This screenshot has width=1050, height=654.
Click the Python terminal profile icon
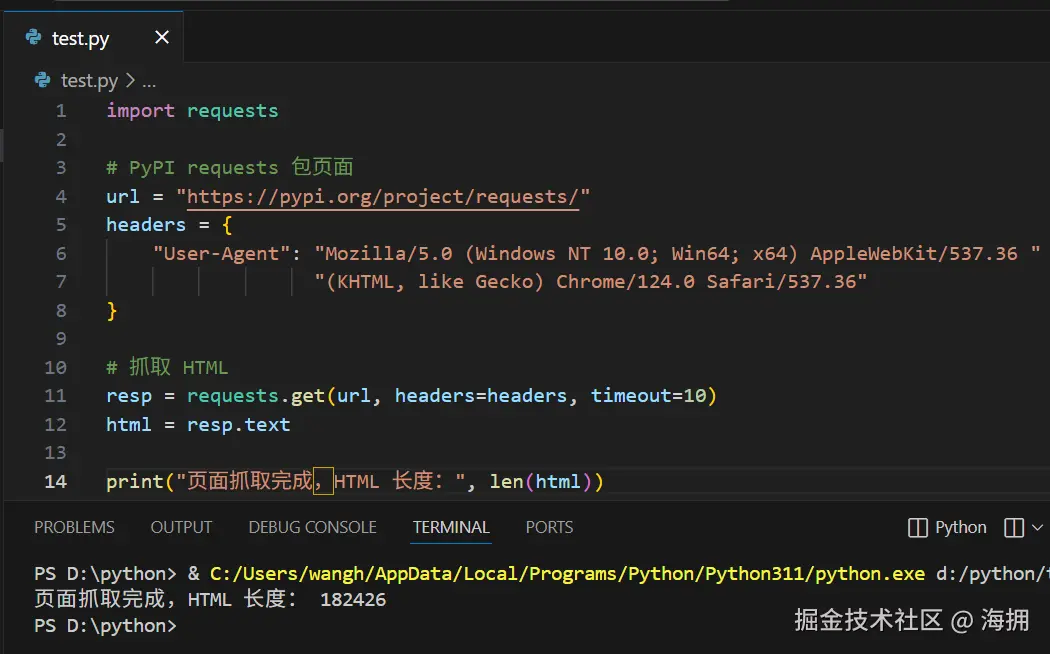pyautogui.click(x=917, y=527)
